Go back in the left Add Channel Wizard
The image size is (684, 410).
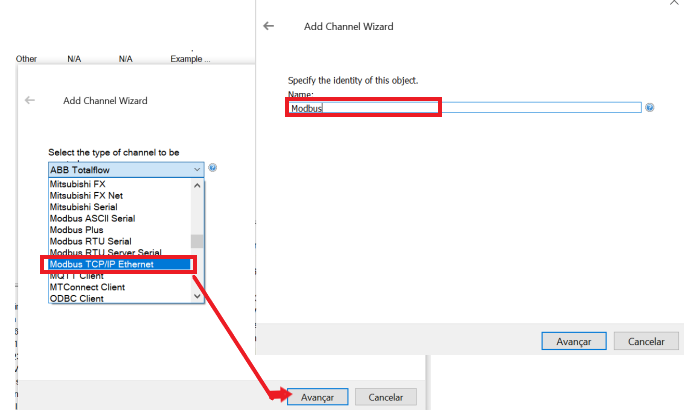[x=30, y=100]
